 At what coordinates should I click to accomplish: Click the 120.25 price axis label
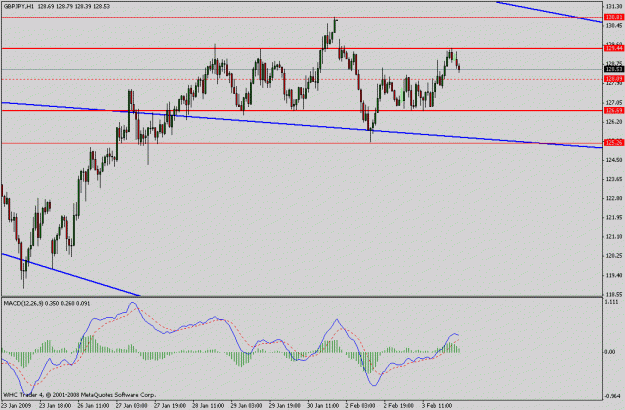click(615, 256)
